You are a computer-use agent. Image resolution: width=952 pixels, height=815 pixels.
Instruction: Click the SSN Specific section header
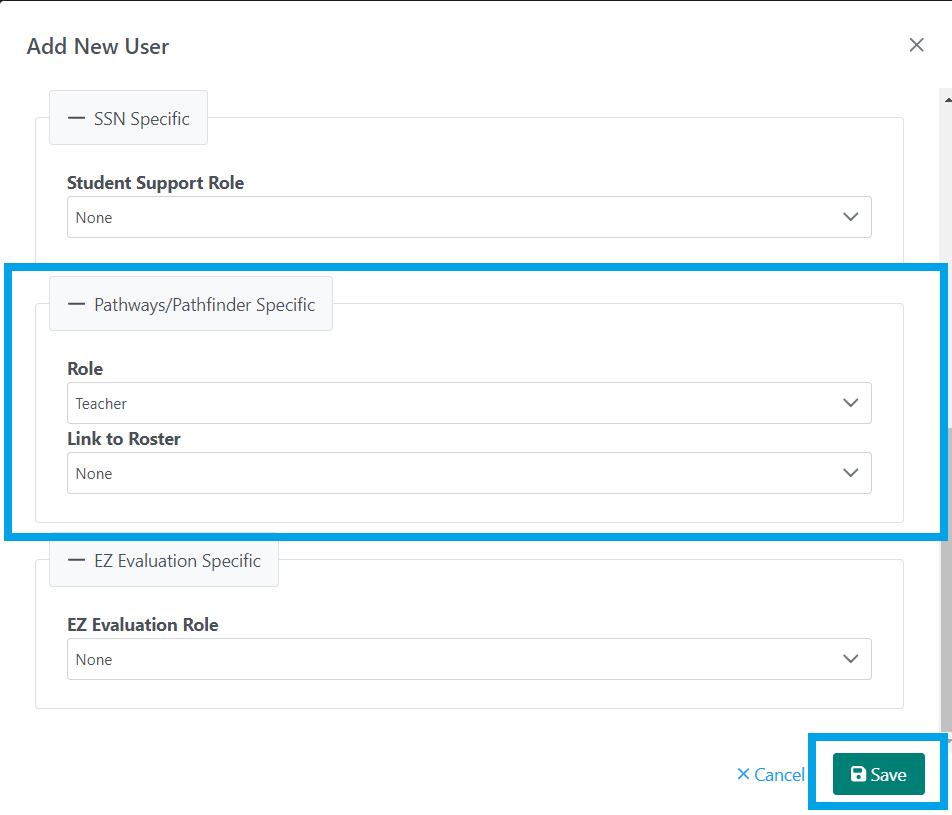click(x=141, y=119)
